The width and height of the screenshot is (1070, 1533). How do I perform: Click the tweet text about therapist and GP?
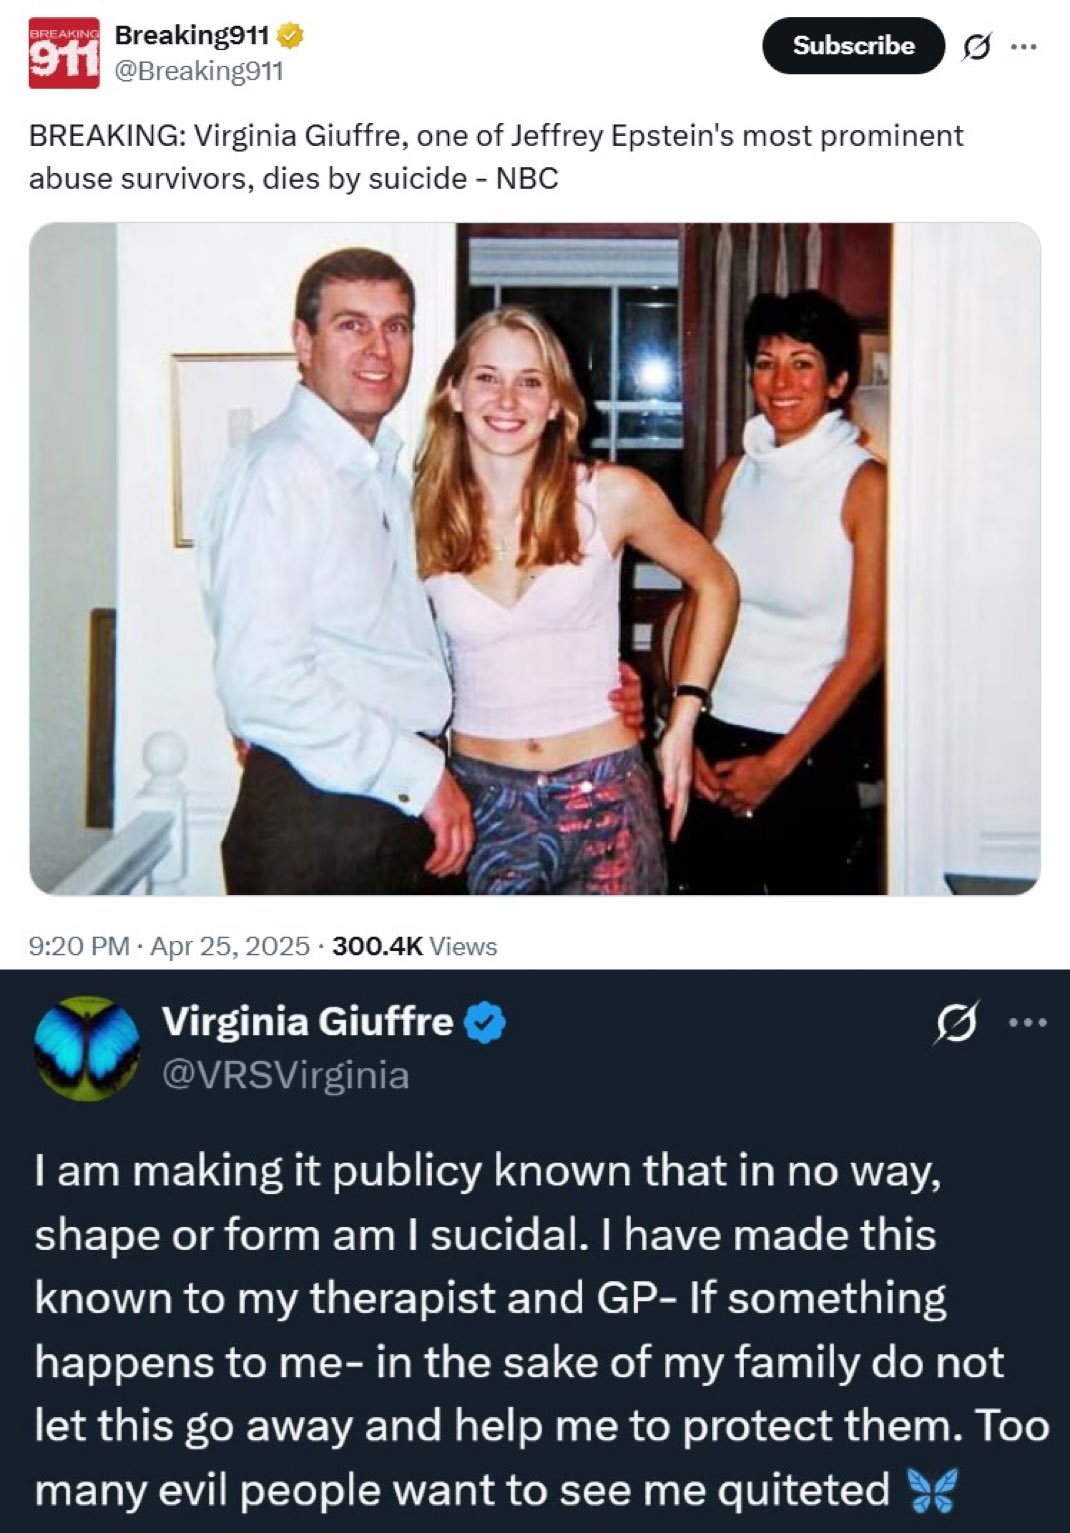point(541,1330)
